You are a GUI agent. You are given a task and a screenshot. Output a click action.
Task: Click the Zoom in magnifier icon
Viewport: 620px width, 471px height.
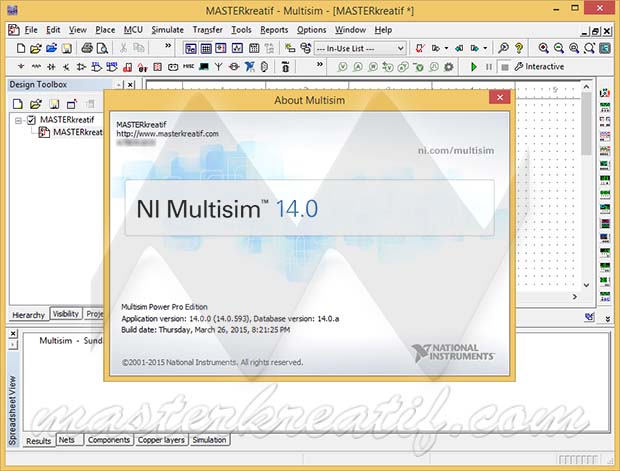click(x=544, y=48)
